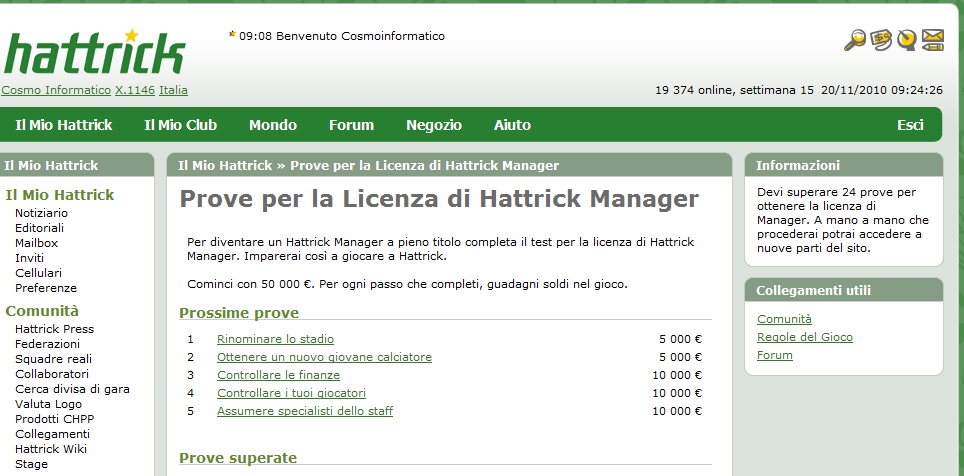Open Forum under Collegamenti utili
Viewport: 964px width, 476px height.
775,355
